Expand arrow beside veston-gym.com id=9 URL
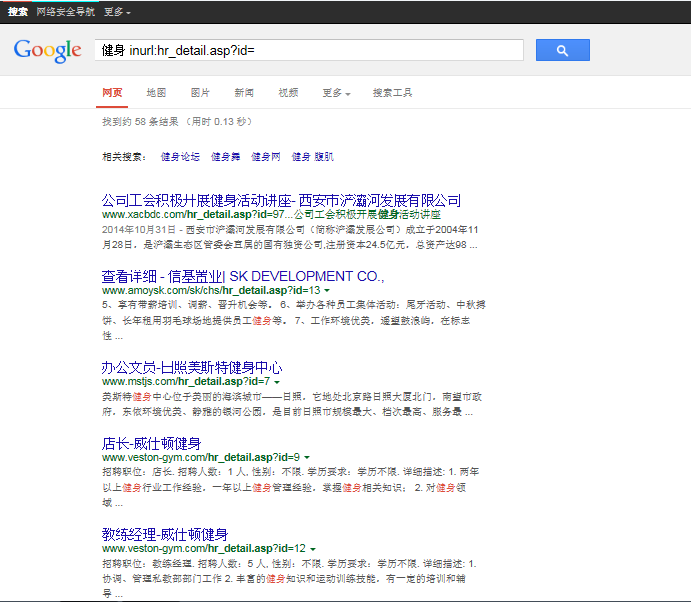 click(307, 457)
